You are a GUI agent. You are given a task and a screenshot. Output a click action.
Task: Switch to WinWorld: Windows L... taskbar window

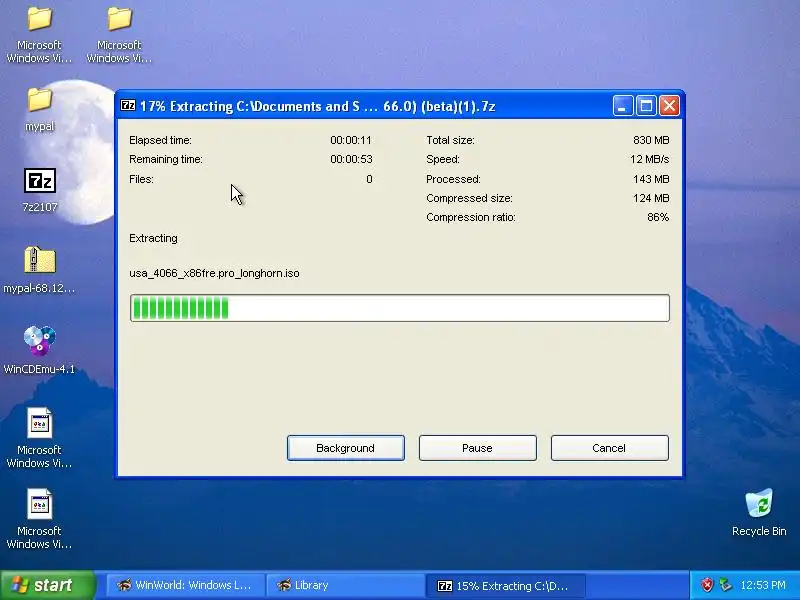(185, 585)
